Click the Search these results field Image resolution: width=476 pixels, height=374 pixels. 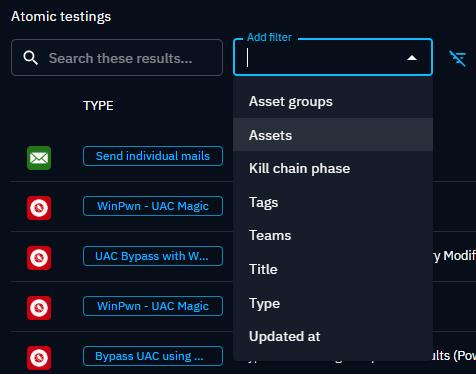(117, 58)
